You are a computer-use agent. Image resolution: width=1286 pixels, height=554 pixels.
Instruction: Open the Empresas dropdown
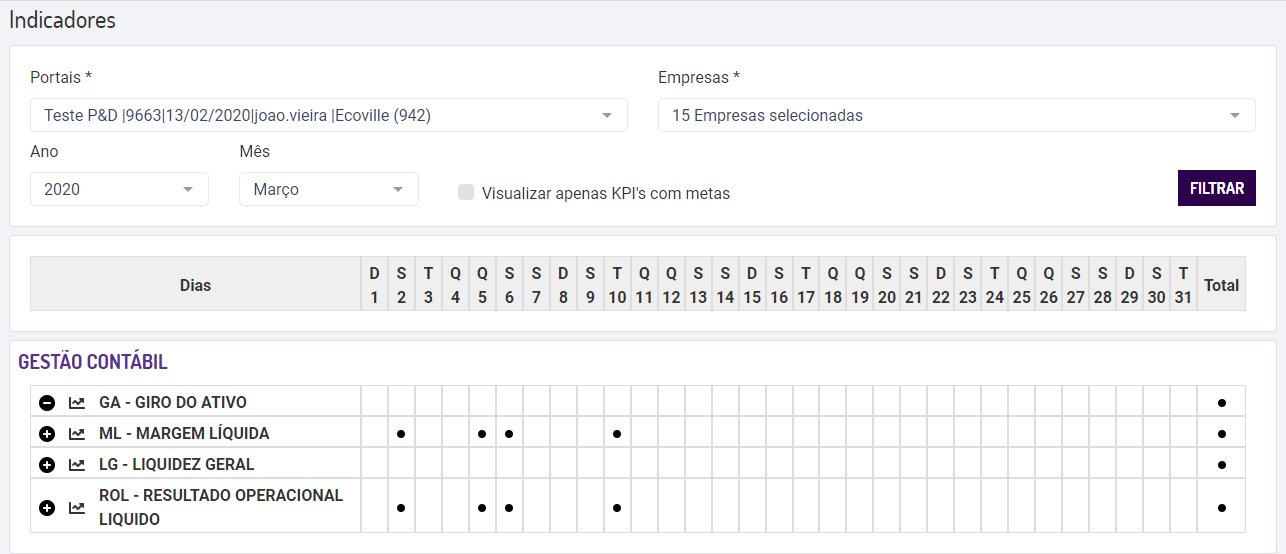pyautogui.click(x=956, y=115)
